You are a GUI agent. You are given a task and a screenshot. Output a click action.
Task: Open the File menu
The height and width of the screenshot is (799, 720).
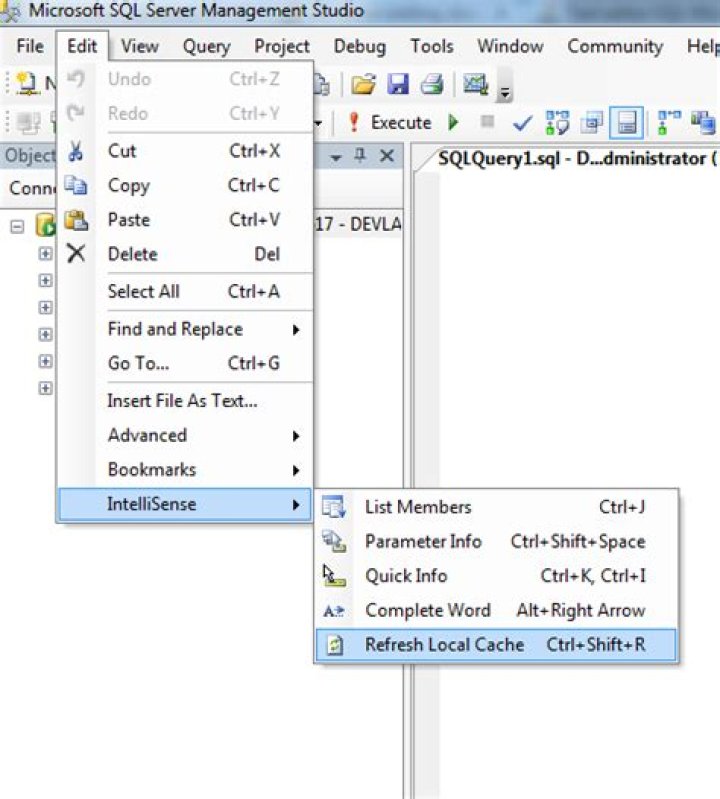[x=30, y=46]
